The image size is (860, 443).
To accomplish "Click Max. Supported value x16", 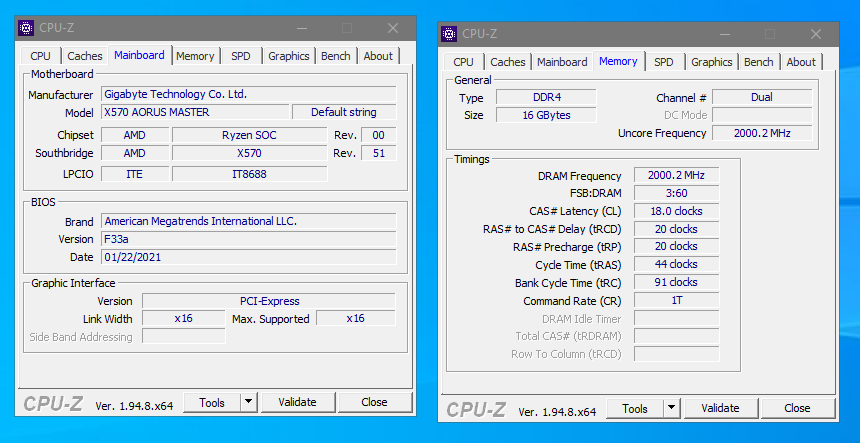I will coord(356,319).
